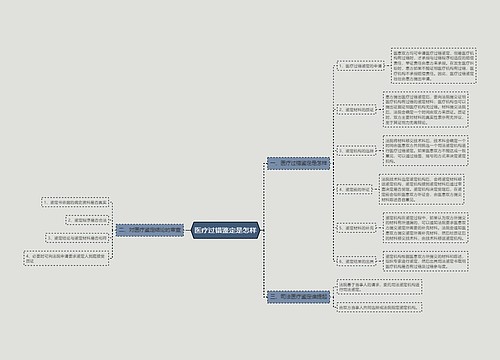Image resolution: width=500 pixels, height=360 pixels.
Task: Click note 法院基于当事人的请求 under branch 三
Action: click(380, 287)
